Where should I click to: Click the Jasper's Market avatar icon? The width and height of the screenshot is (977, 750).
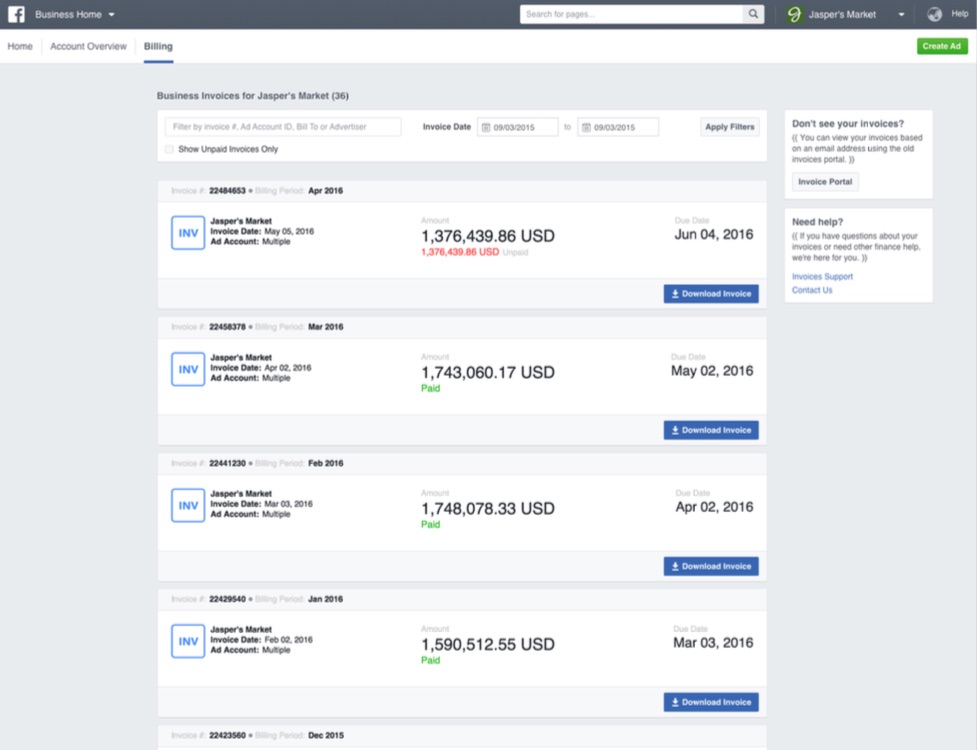(x=794, y=14)
